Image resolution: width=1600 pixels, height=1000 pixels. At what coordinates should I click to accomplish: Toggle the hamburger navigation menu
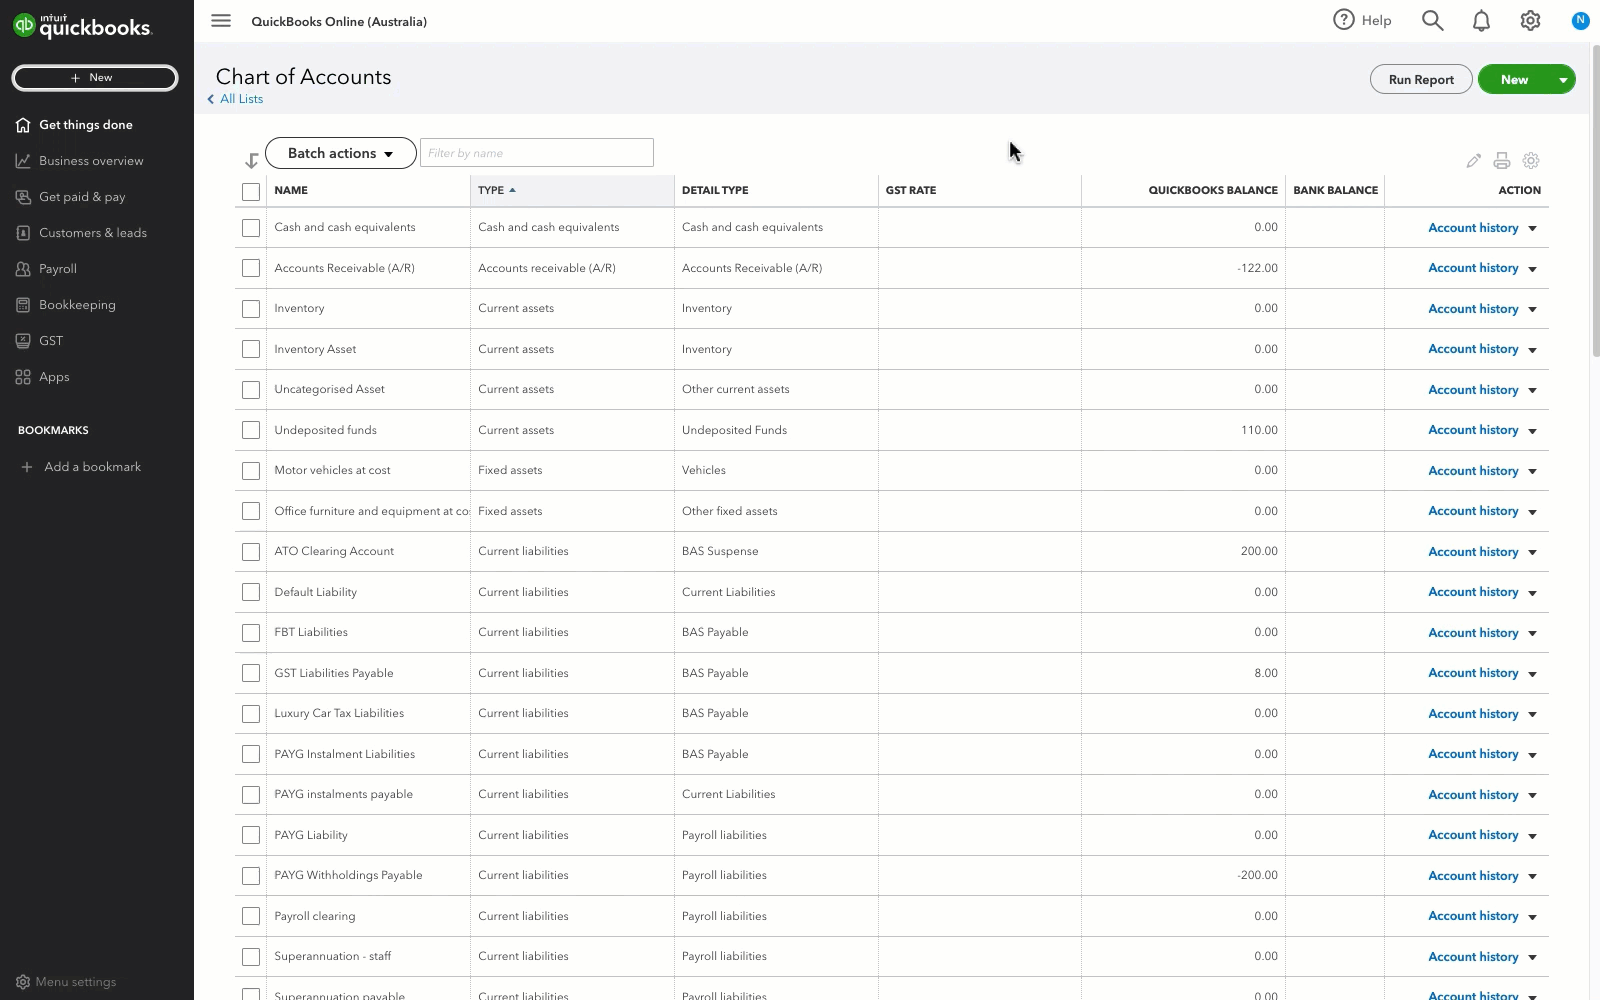pyautogui.click(x=221, y=21)
